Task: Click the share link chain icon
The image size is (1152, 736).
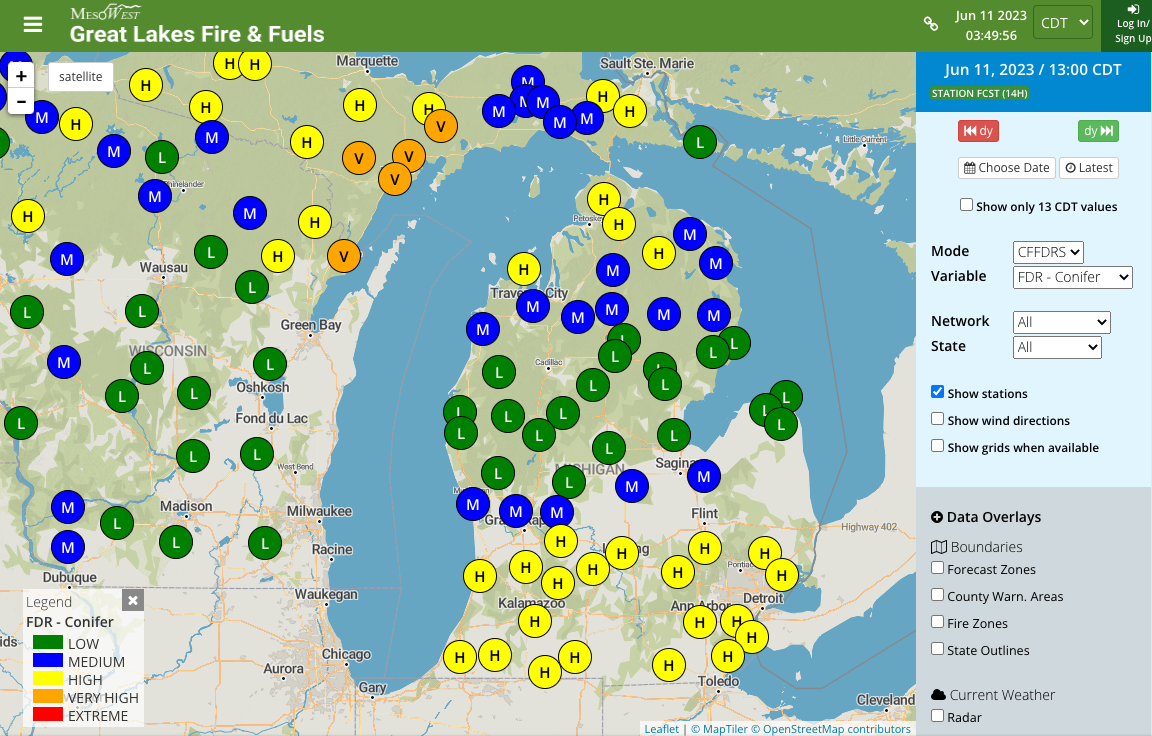Action: coord(931,24)
